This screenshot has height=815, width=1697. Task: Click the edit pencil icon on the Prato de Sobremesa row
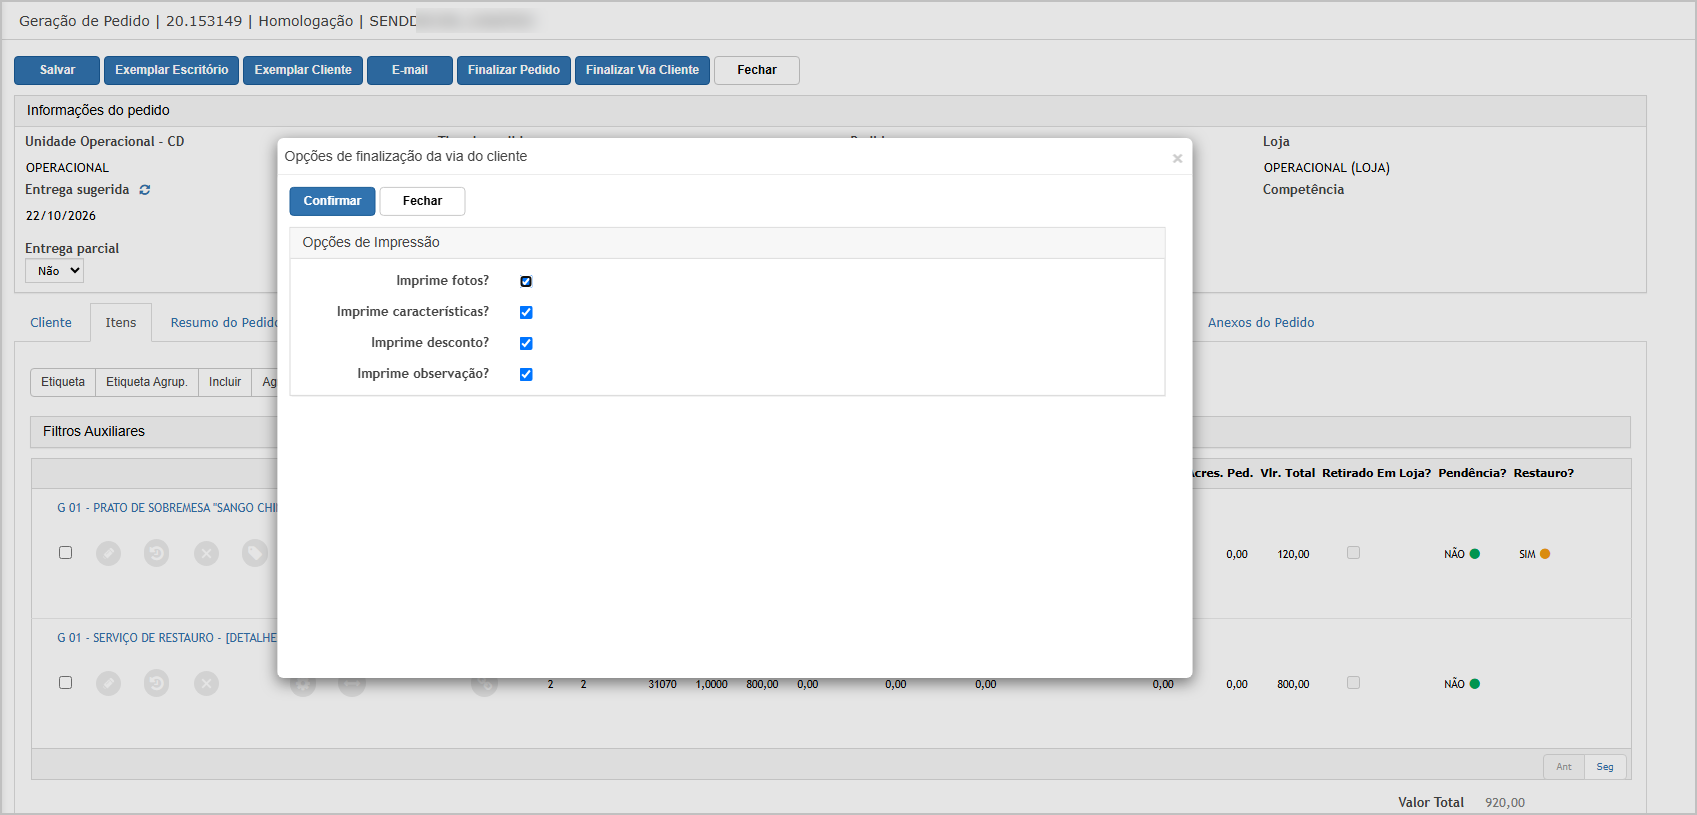[x=108, y=553]
